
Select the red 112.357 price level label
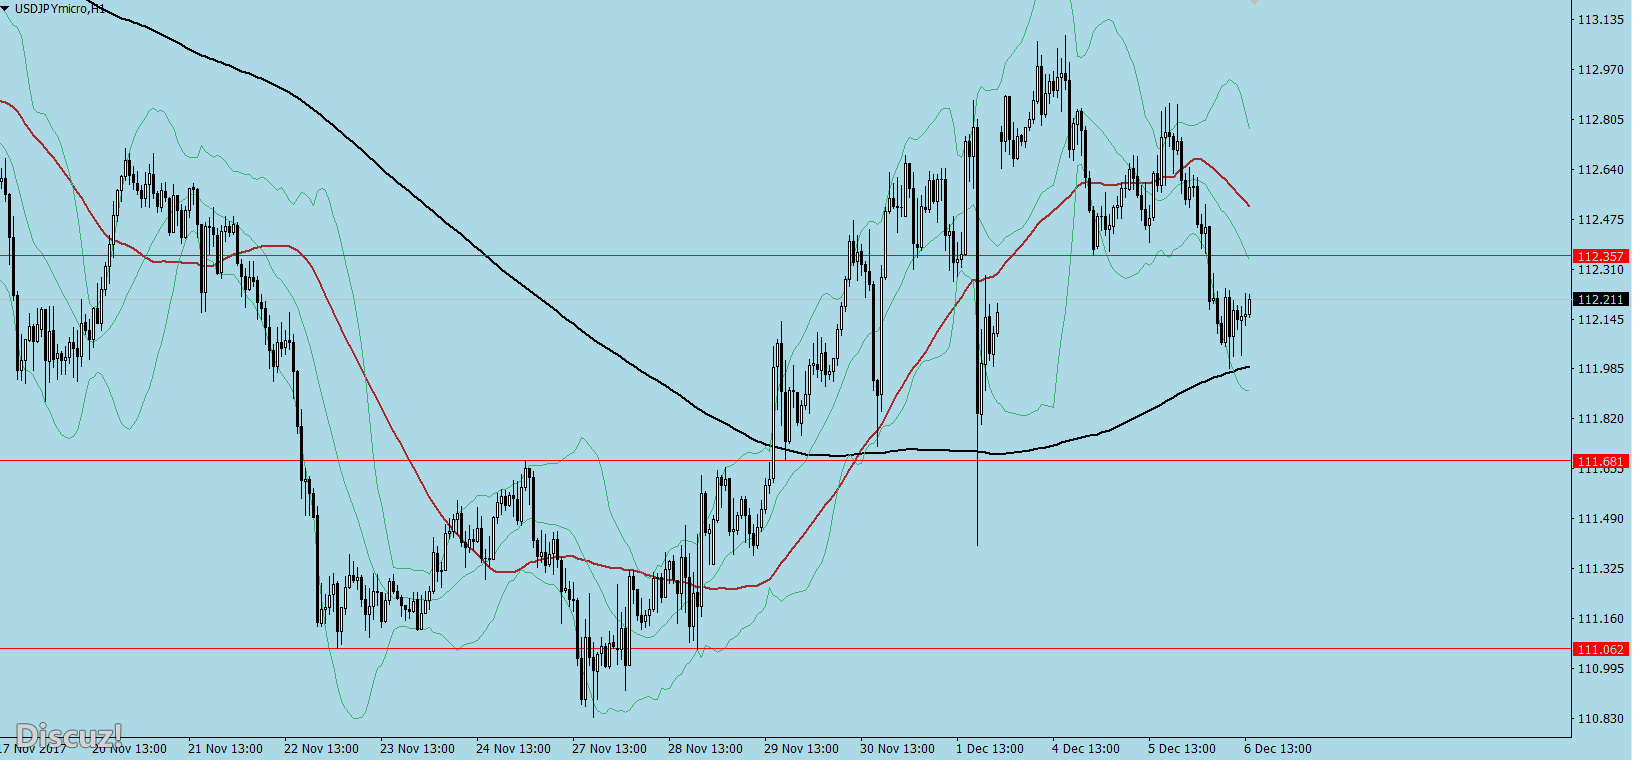click(x=1600, y=257)
